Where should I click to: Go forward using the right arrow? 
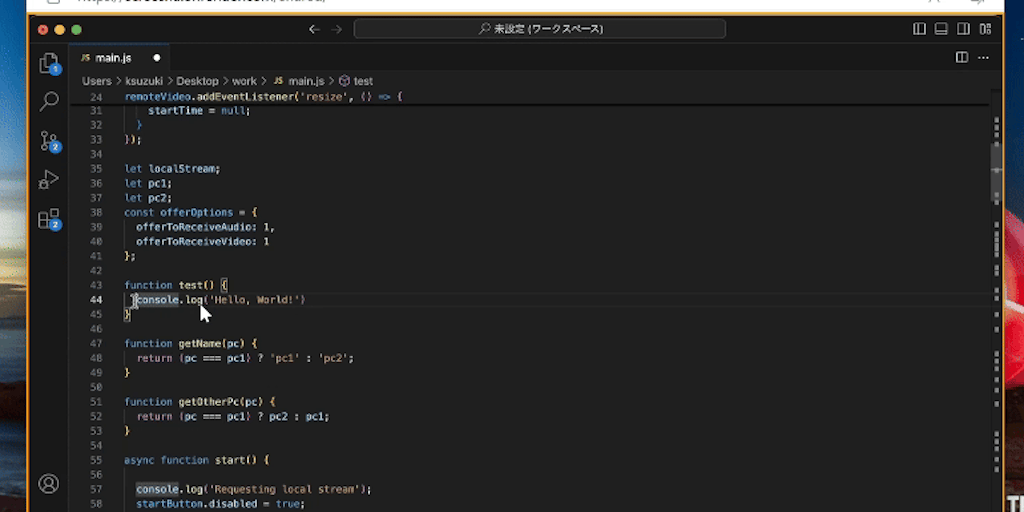(x=336, y=29)
